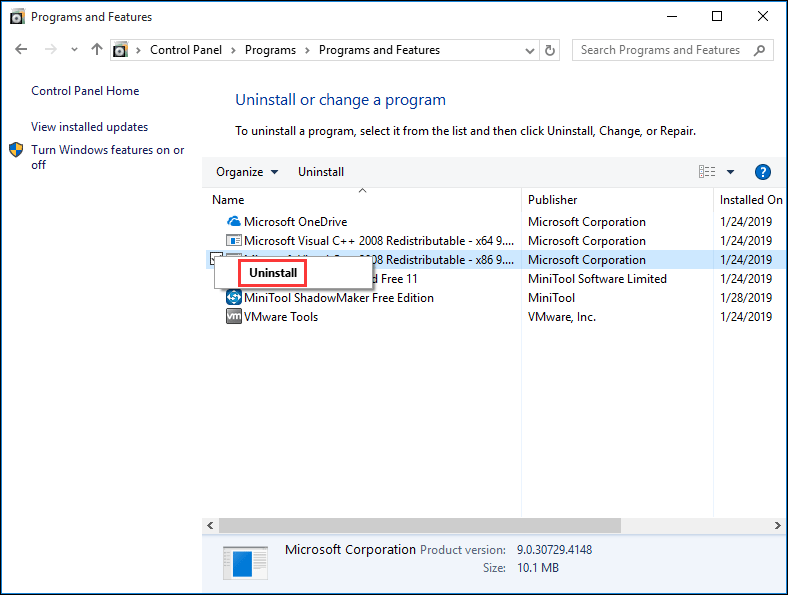Click the Microsoft OneDrive cloud icon
This screenshot has width=788, height=595.
click(234, 222)
